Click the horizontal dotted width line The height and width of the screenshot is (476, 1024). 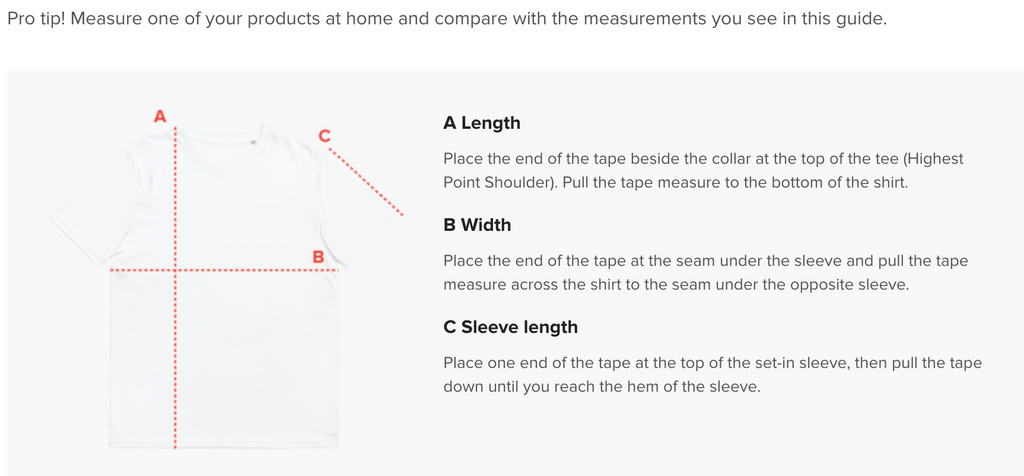click(224, 269)
